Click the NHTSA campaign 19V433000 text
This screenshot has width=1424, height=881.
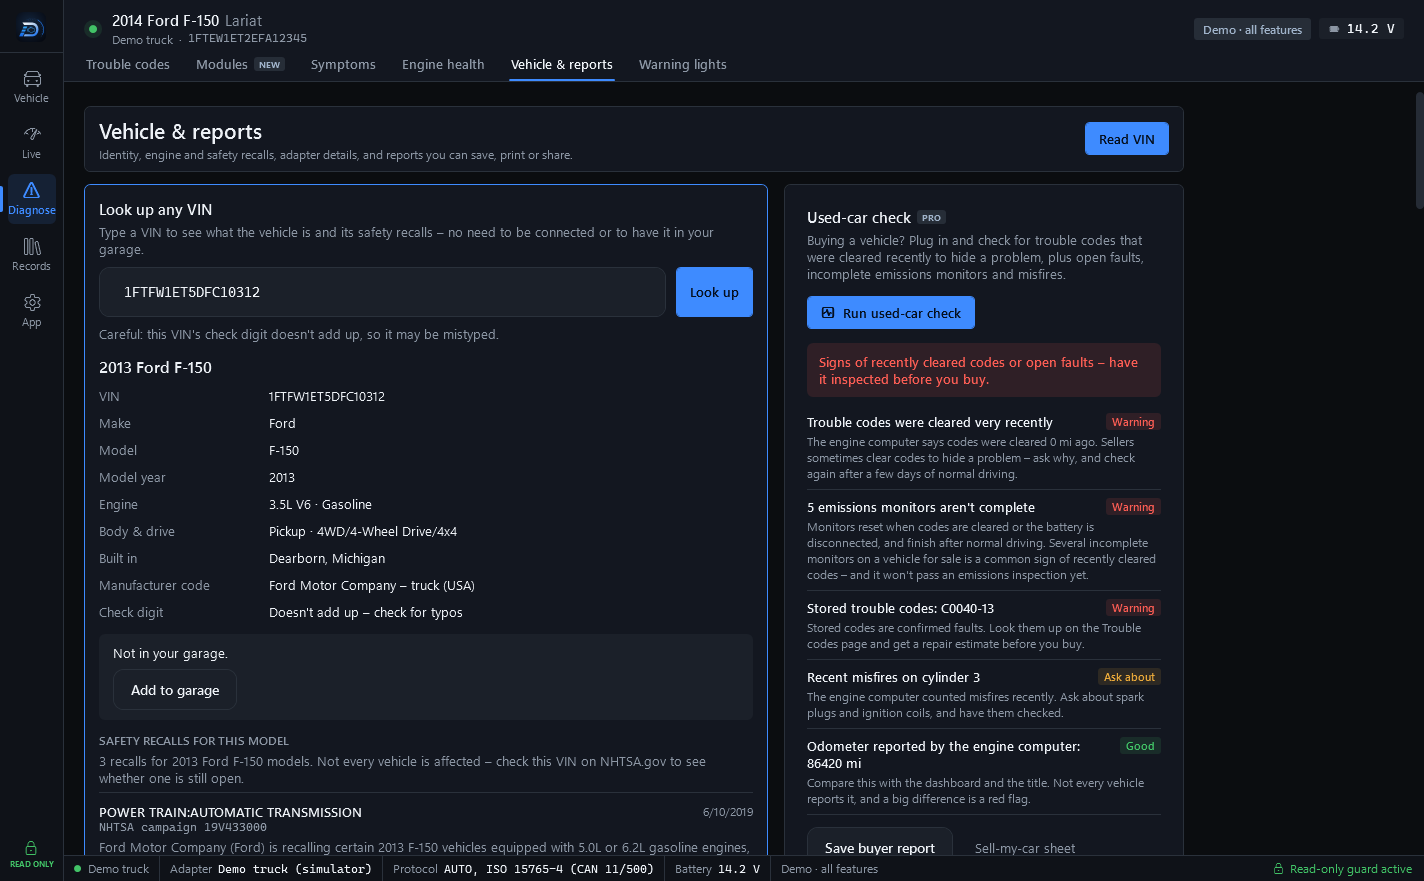[x=183, y=827]
